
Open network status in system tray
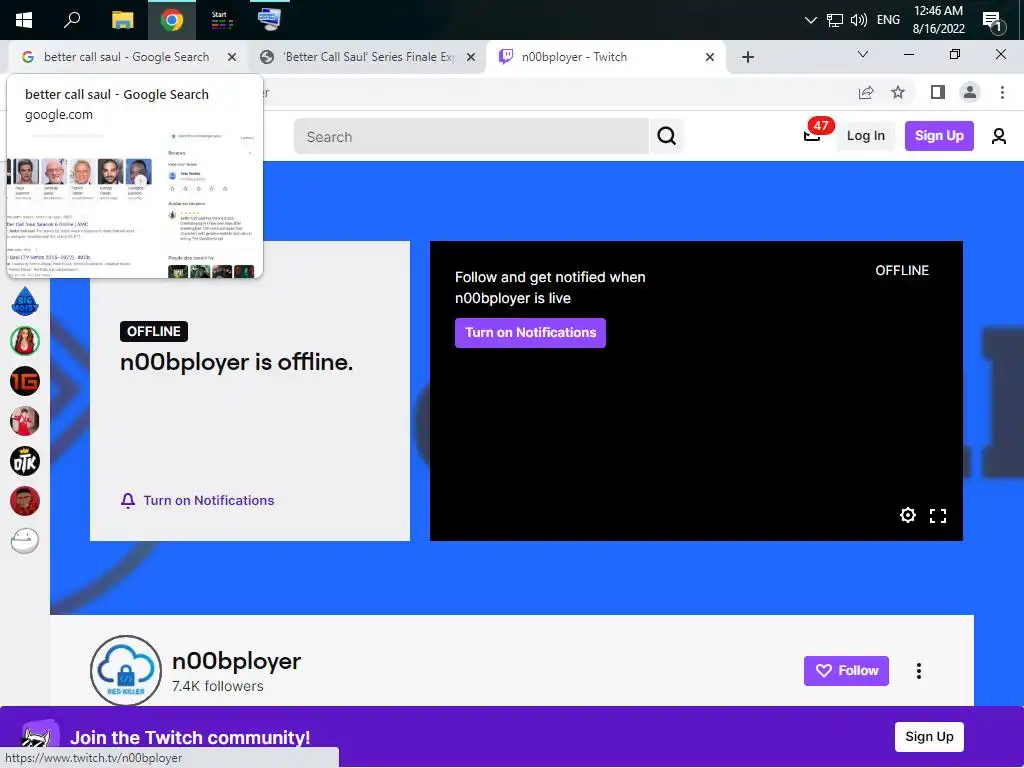[835, 20]
